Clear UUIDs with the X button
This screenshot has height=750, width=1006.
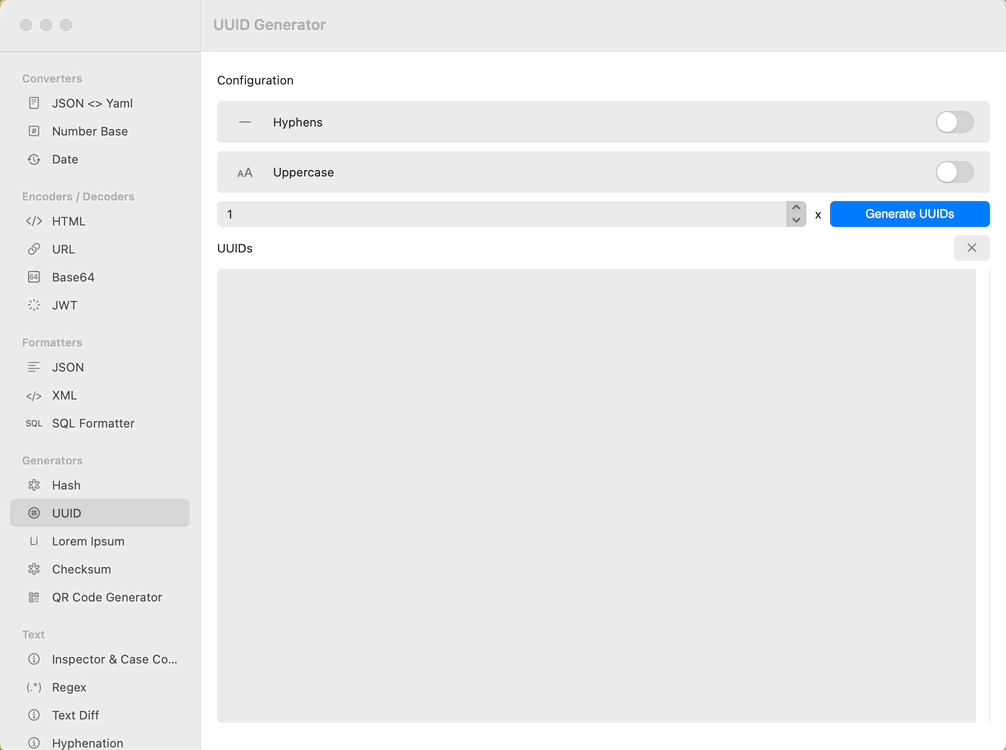(971, 248)
